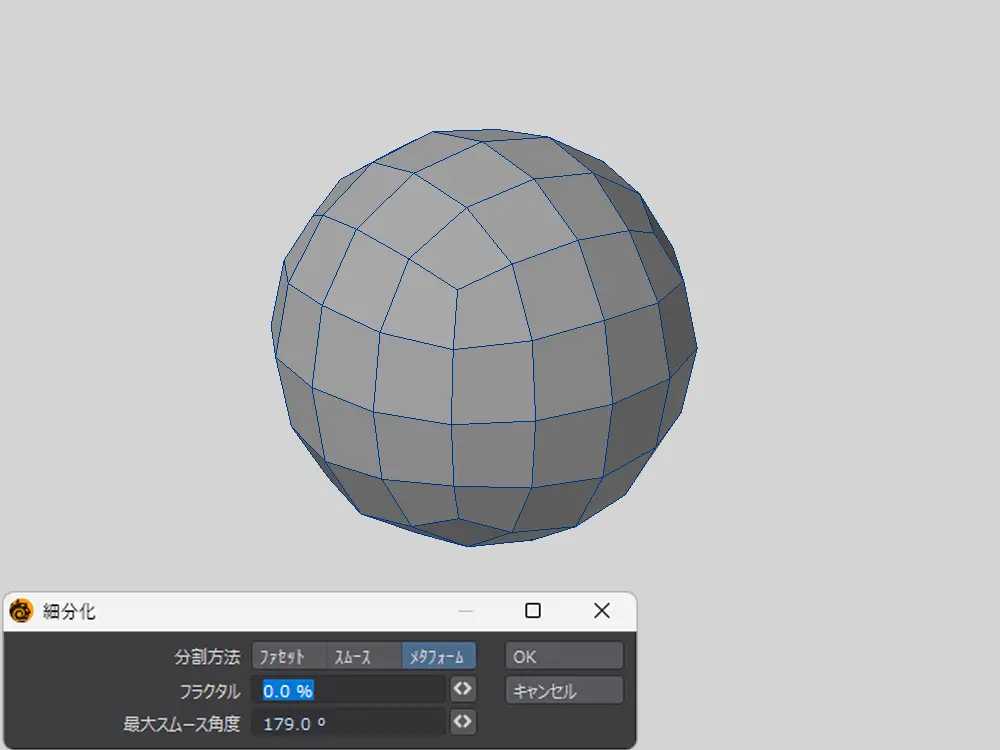Screen dimensions: 1000x750
Task: Click the フラクタル label text
Action: pyautogui.click(x=209, y=690)
